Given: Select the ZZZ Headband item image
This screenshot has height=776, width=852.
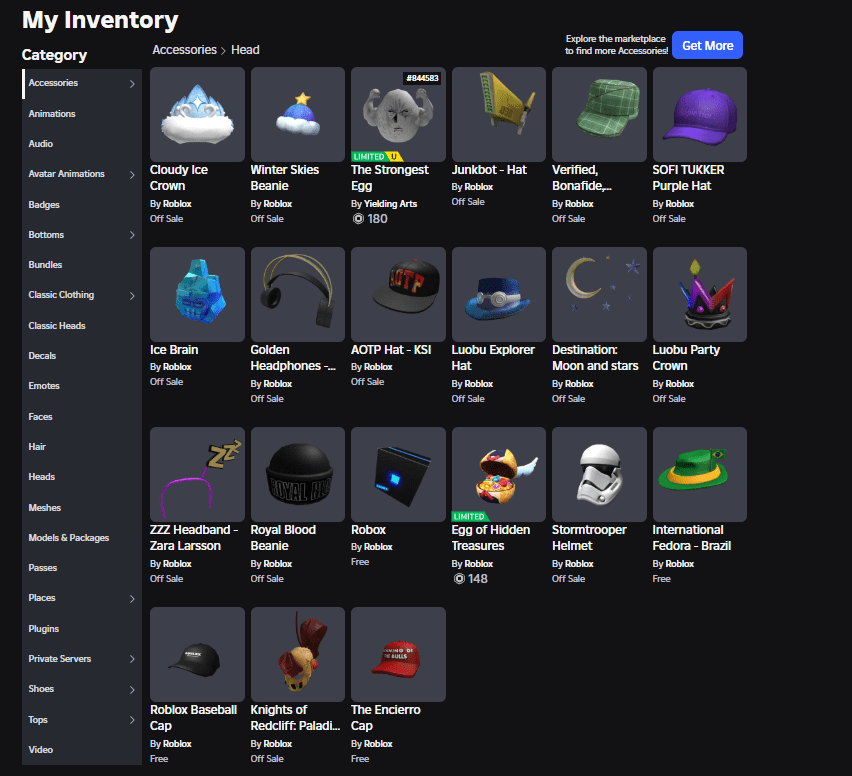Looking at the screenshot, I should [197, 474].
